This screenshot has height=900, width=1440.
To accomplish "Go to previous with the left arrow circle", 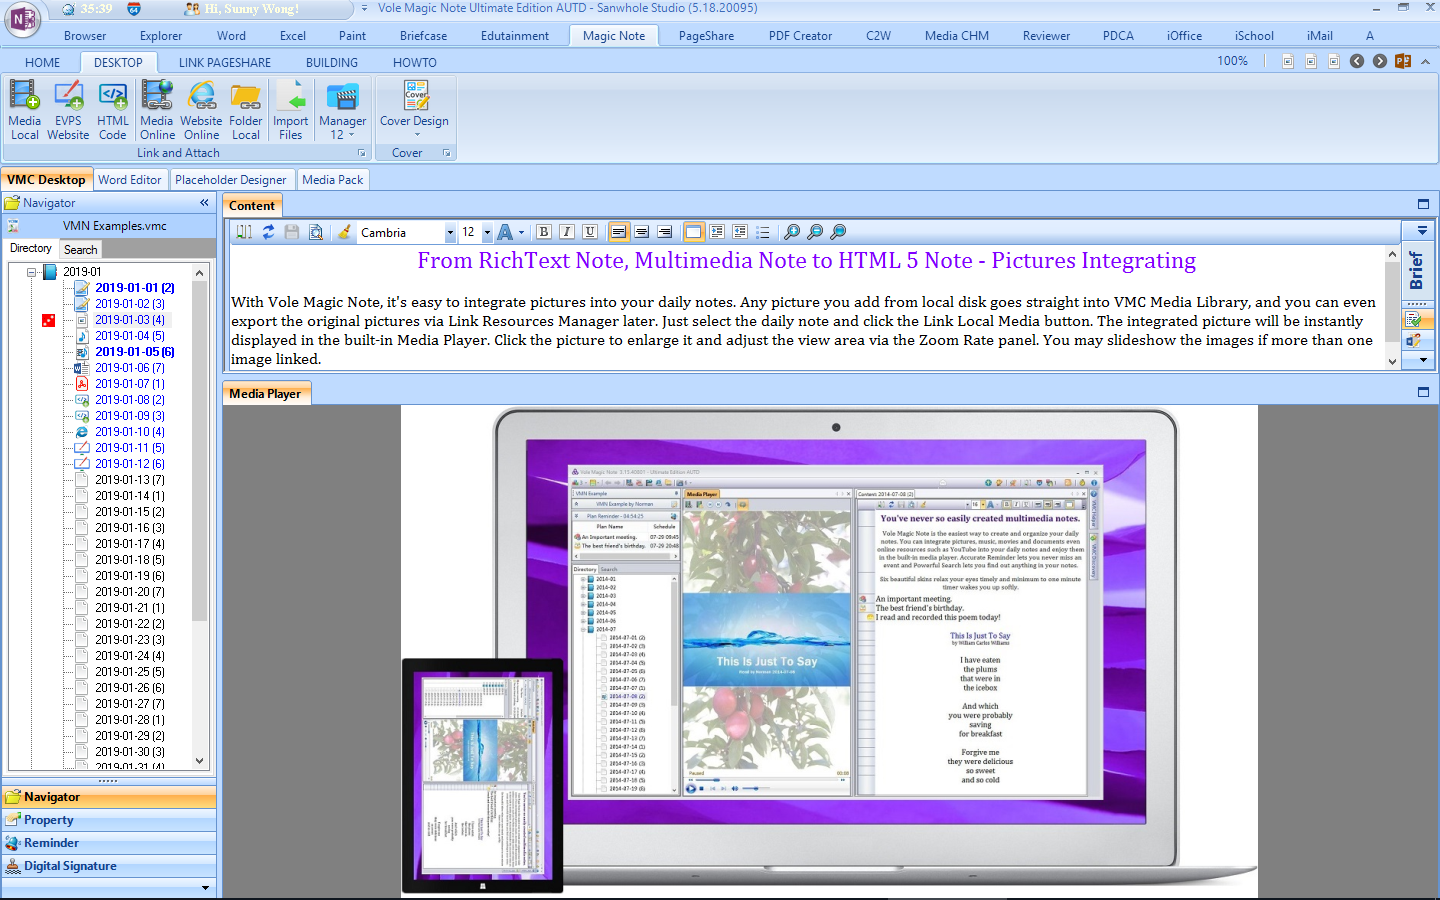I will 1357,61.
